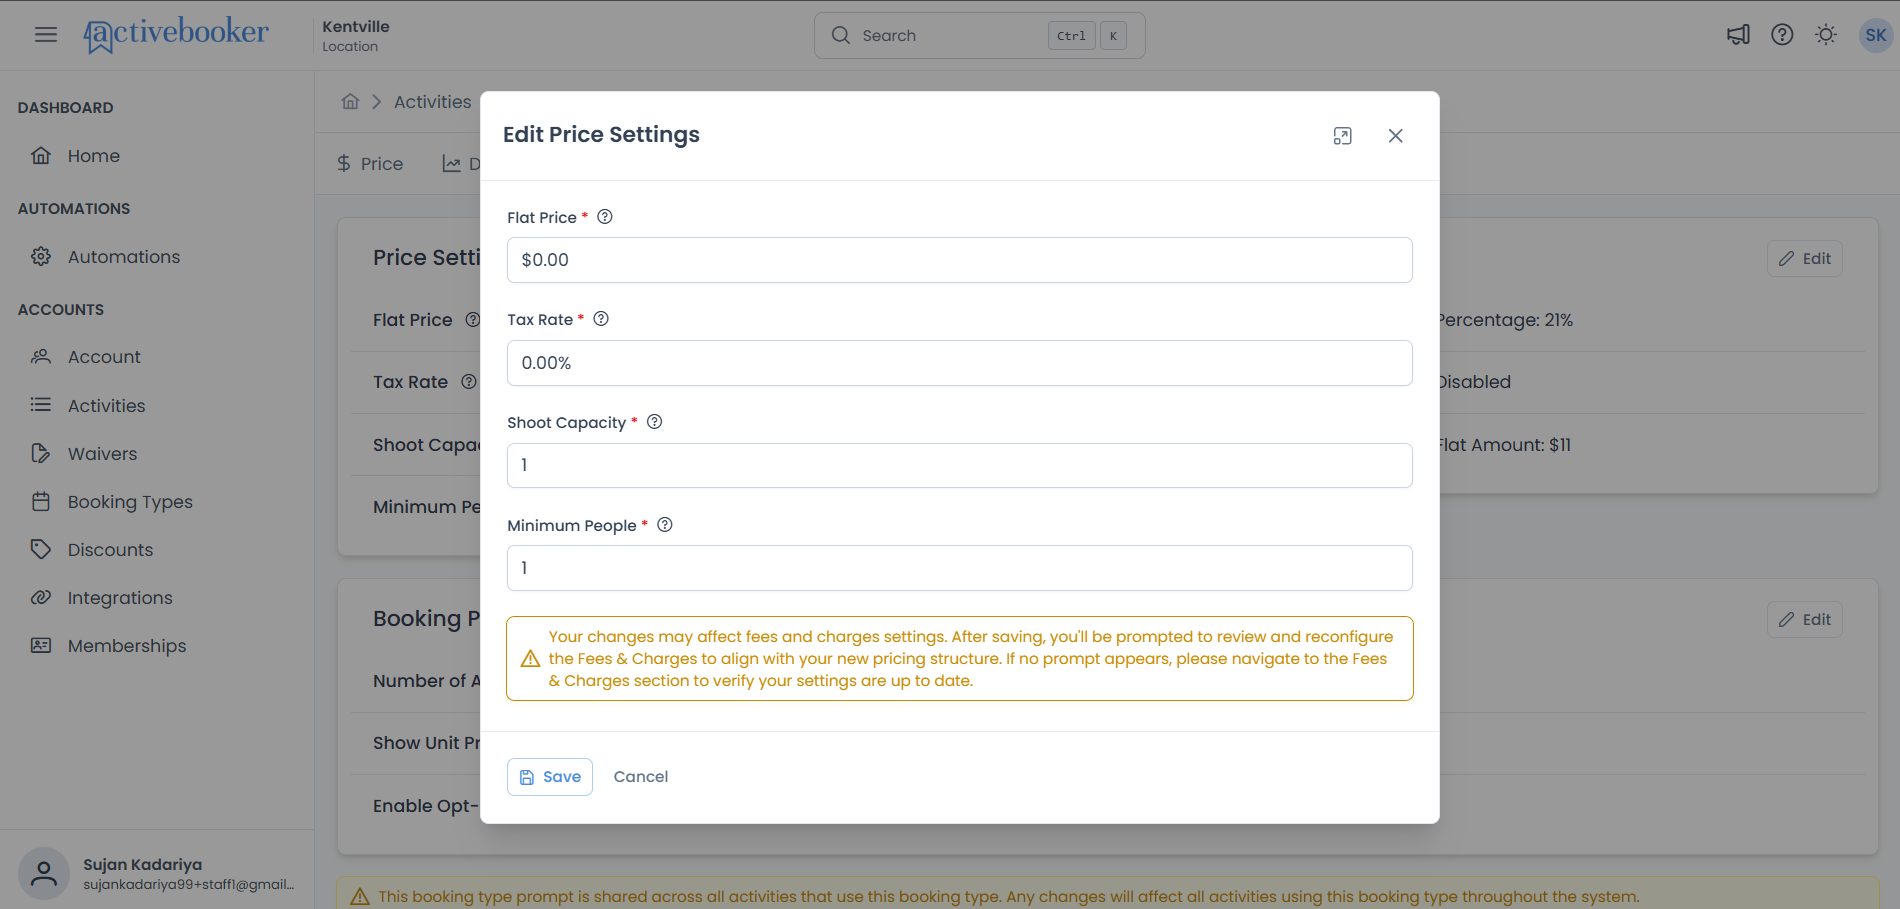The width and height of the screenshot is (1900, 909).
Task: Click the warning triangle icon in the dialog notice
Action: (530, 659)
